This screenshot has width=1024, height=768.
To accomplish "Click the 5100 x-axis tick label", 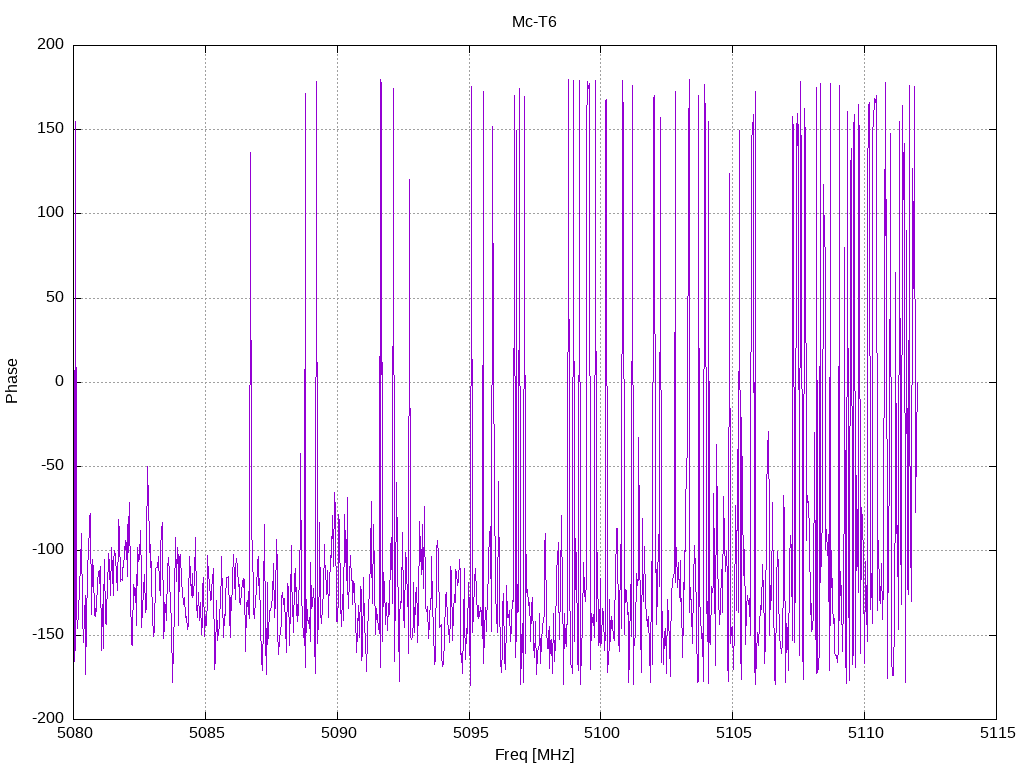I will (601, 733).
